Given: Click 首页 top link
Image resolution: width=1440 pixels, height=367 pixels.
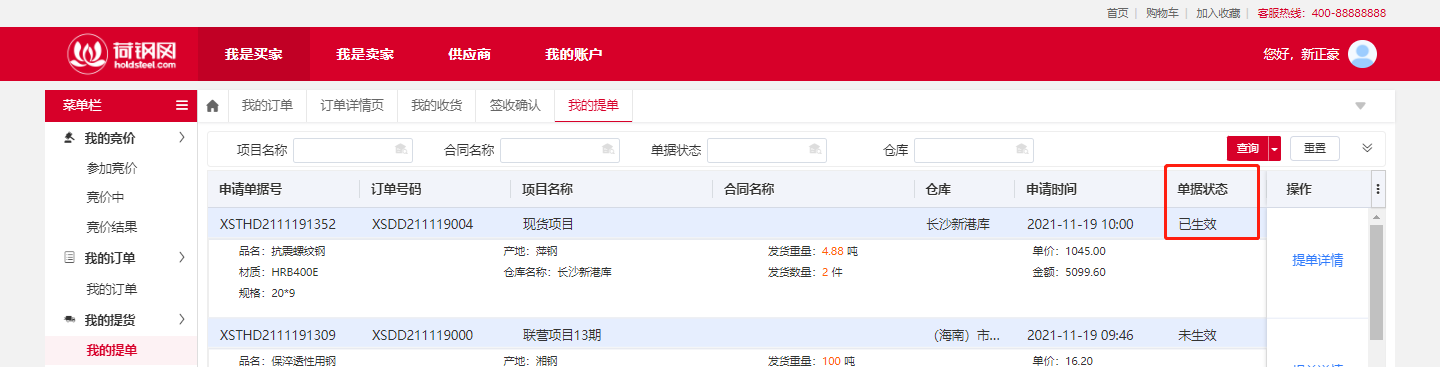Looking at the screenshot, I should pos(1117,13).
